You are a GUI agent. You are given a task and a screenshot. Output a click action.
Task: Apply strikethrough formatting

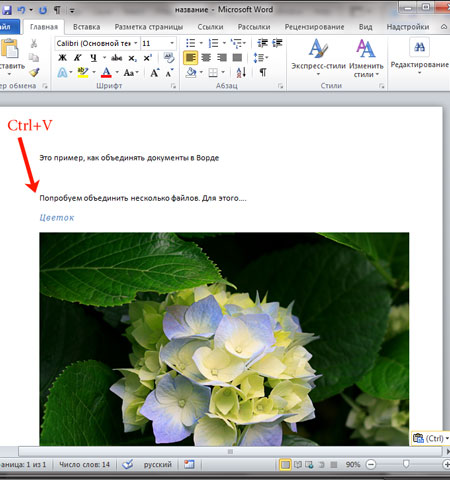116,58
